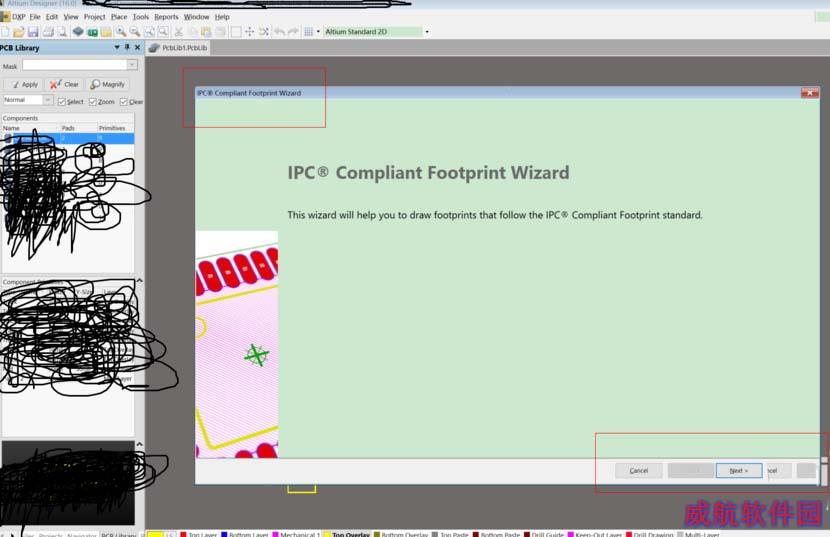The height and width of the screenshot is (537, 830).
Task: Switch to the PcbLib1.PcbLib document tab
Action: 178,48
